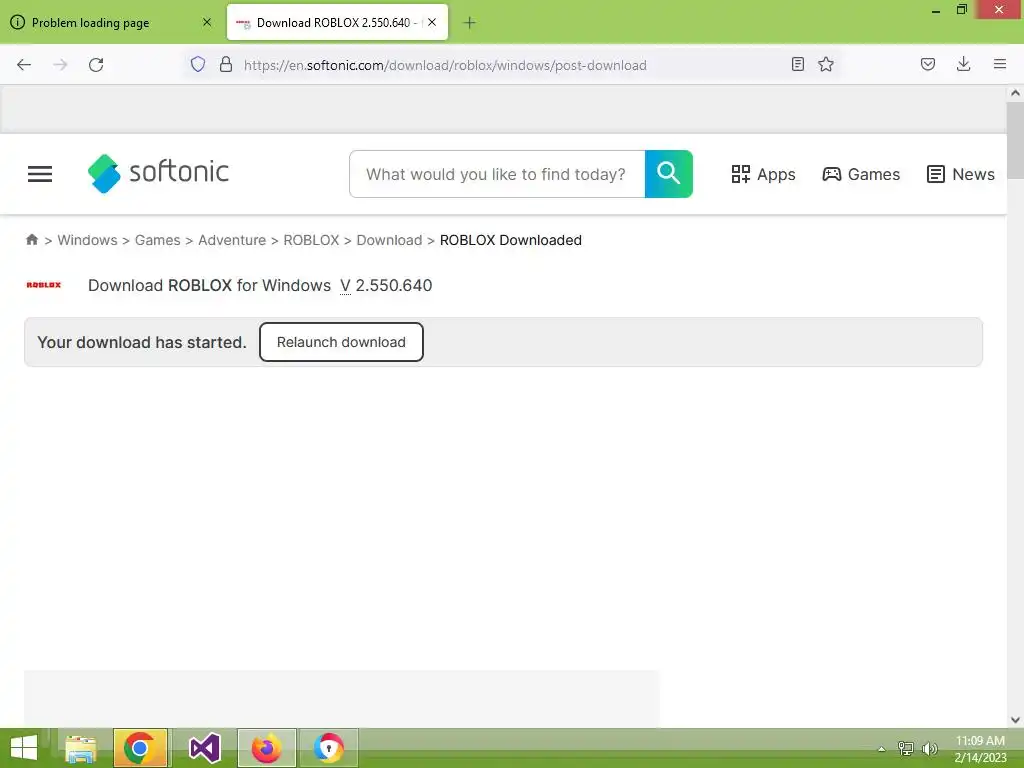Reload the current page

pos(96,65)
